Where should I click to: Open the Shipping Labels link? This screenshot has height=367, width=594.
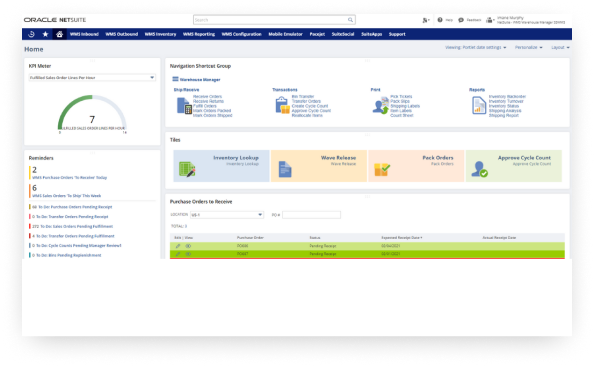pyautogui.click(x=405, y=106)
